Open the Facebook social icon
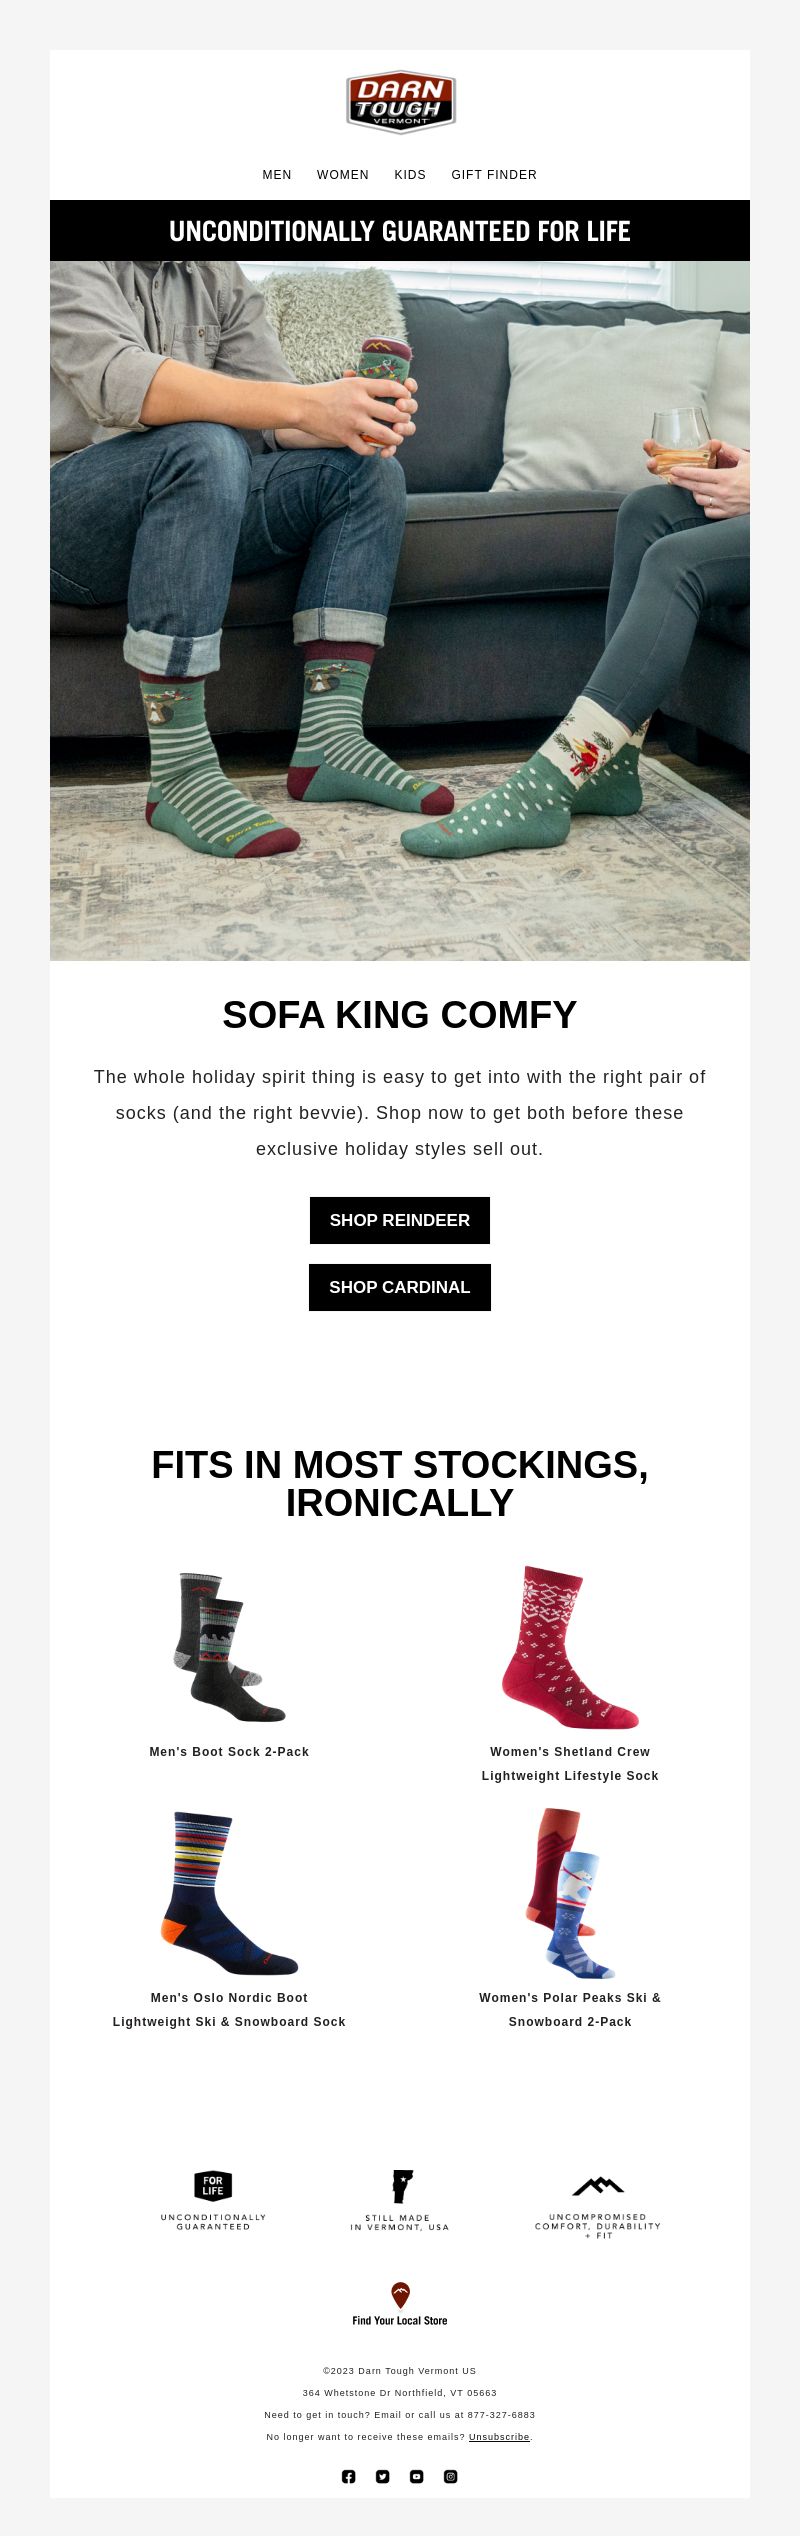Screen dimensions: 800x2536 pyautogui.click(x=349, y=2476)
